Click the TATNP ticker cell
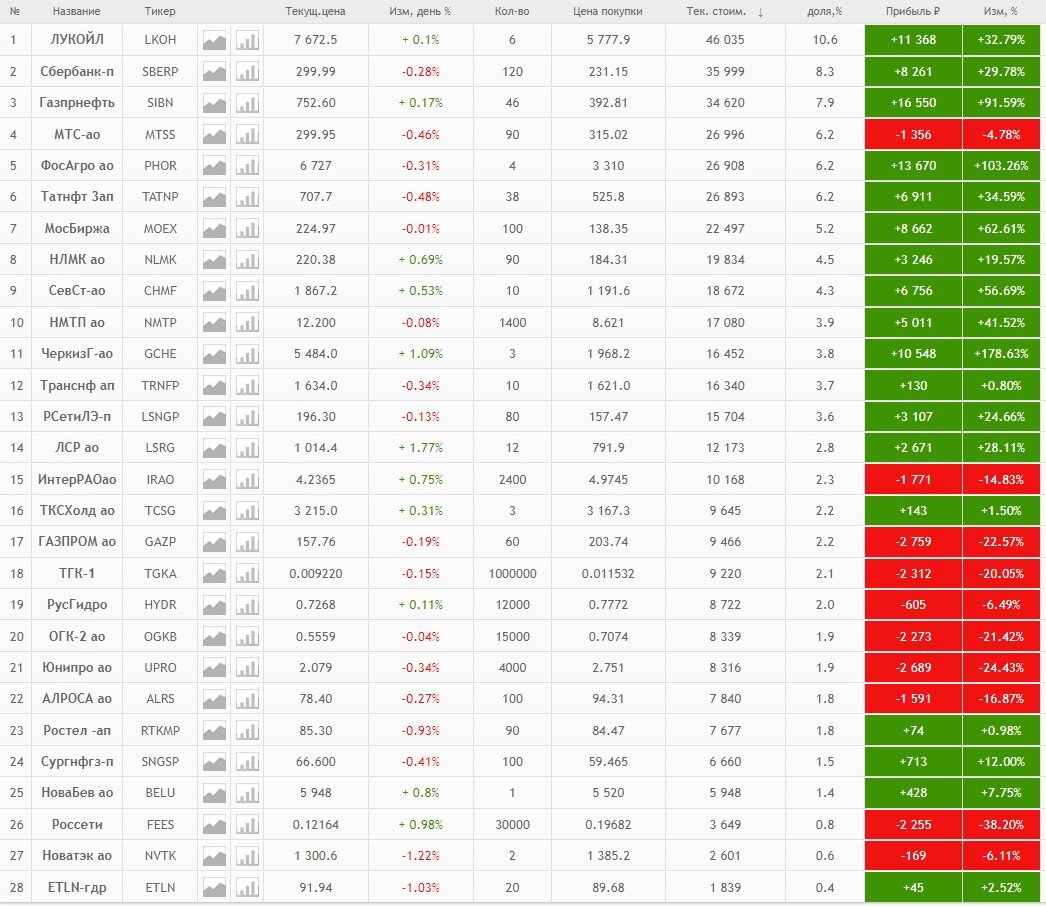The height and width of the screenshot is (907, 1046). 160,197
